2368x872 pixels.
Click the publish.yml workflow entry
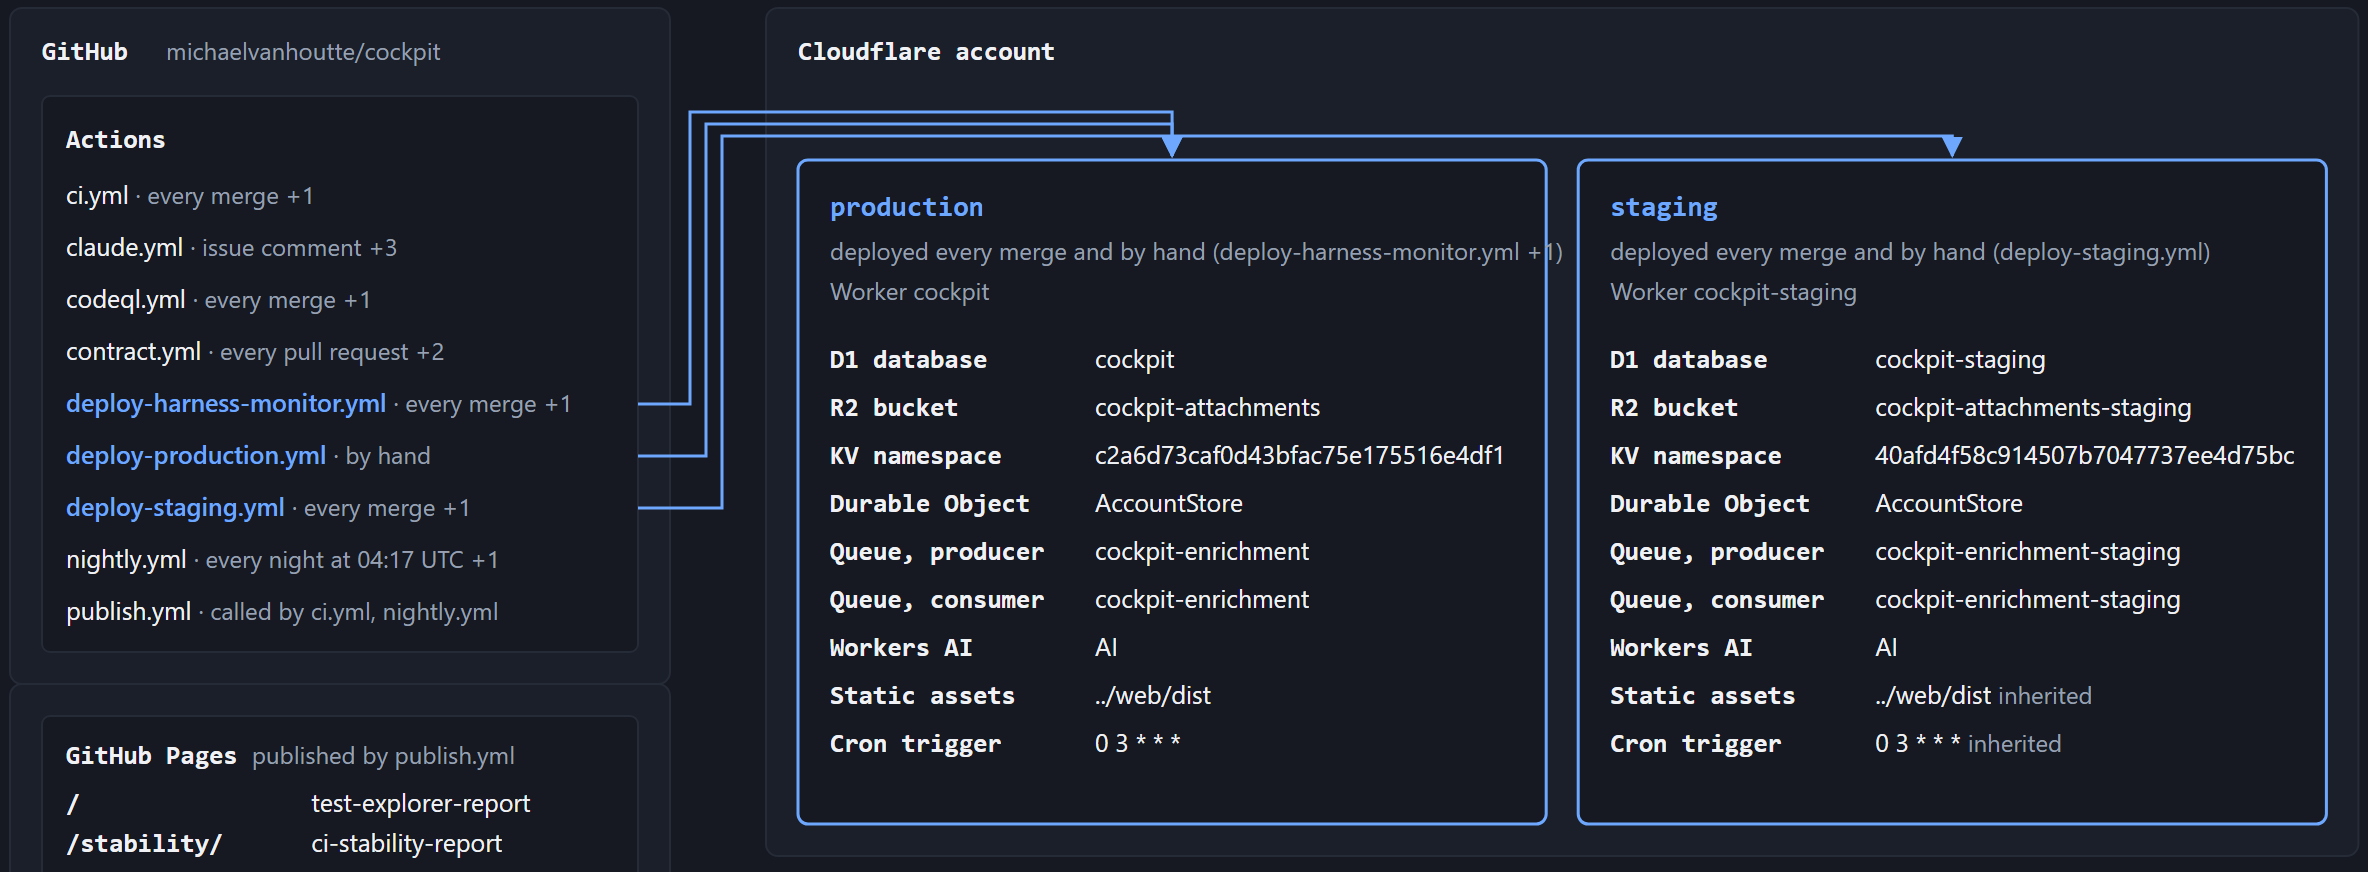pyautogui.click(x=282, y=612)
